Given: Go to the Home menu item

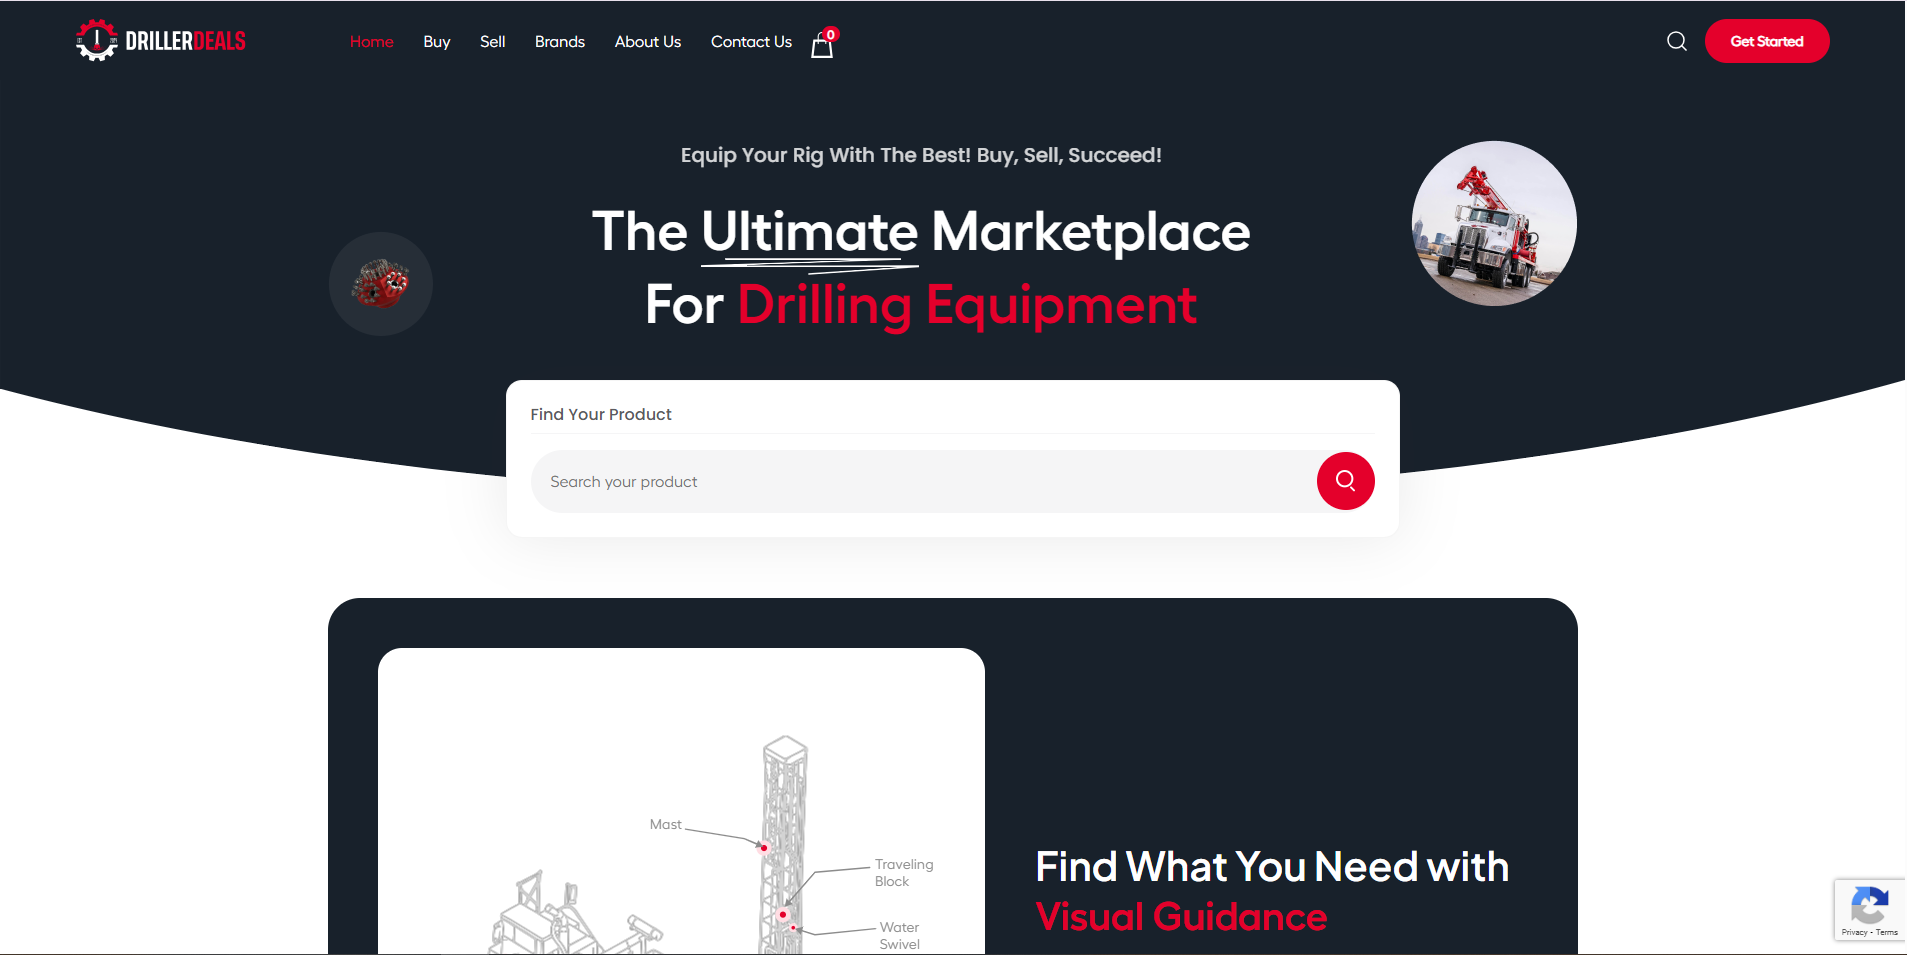Looking at the screenshot, I should click(371, 42).
